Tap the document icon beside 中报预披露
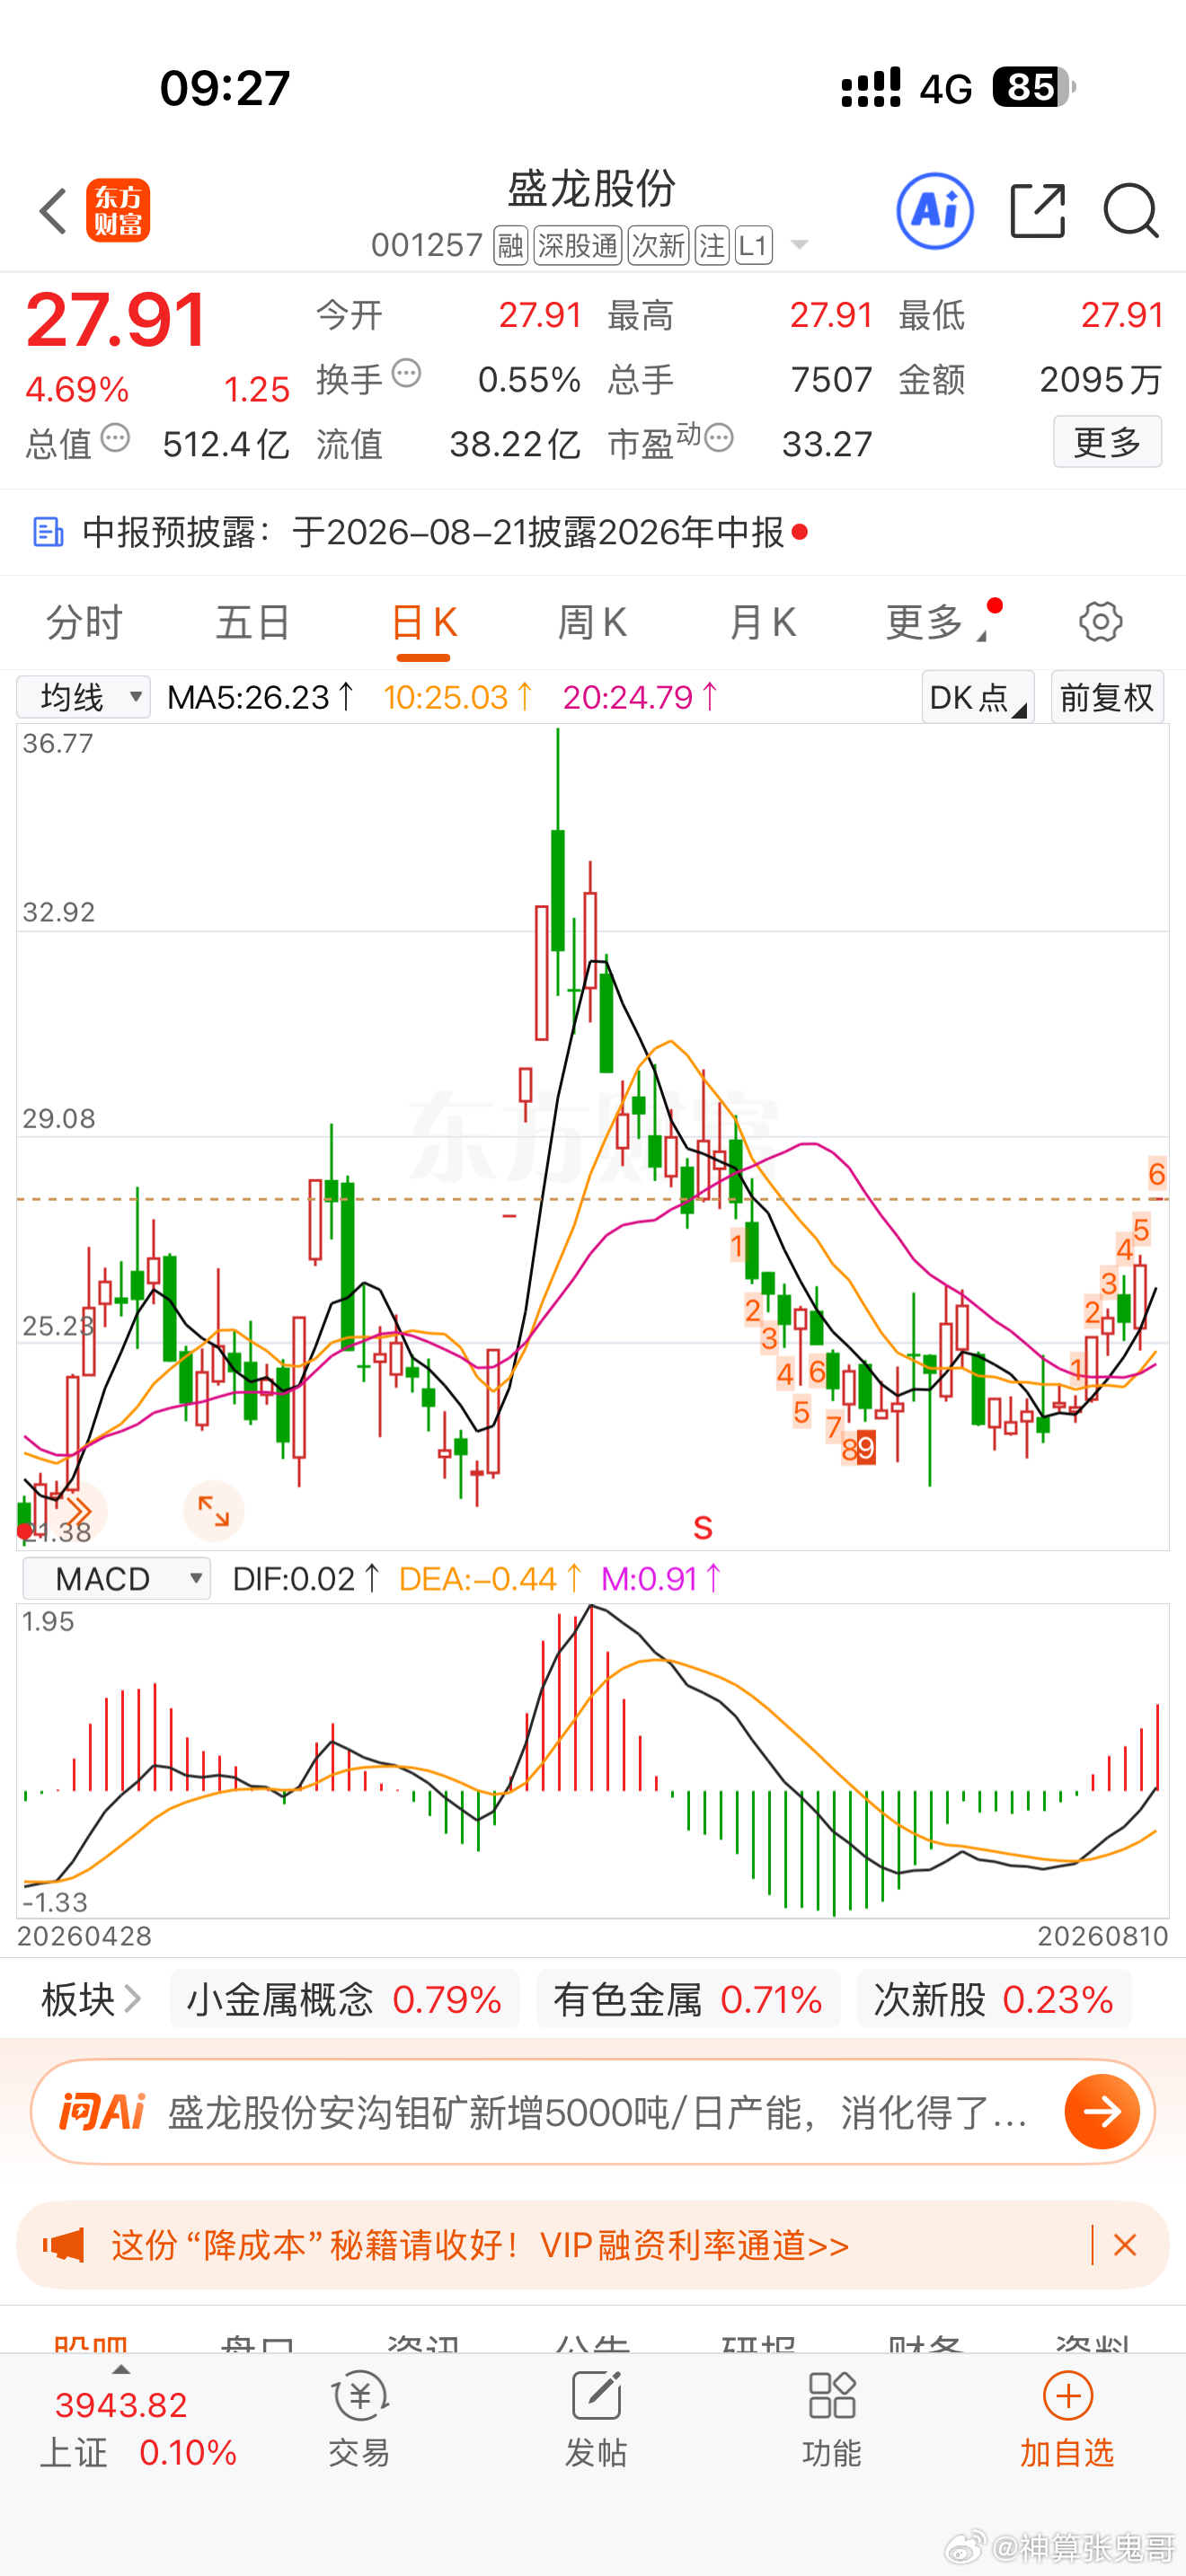Viewport: 1186px width, 2576px height. point(48,532)
